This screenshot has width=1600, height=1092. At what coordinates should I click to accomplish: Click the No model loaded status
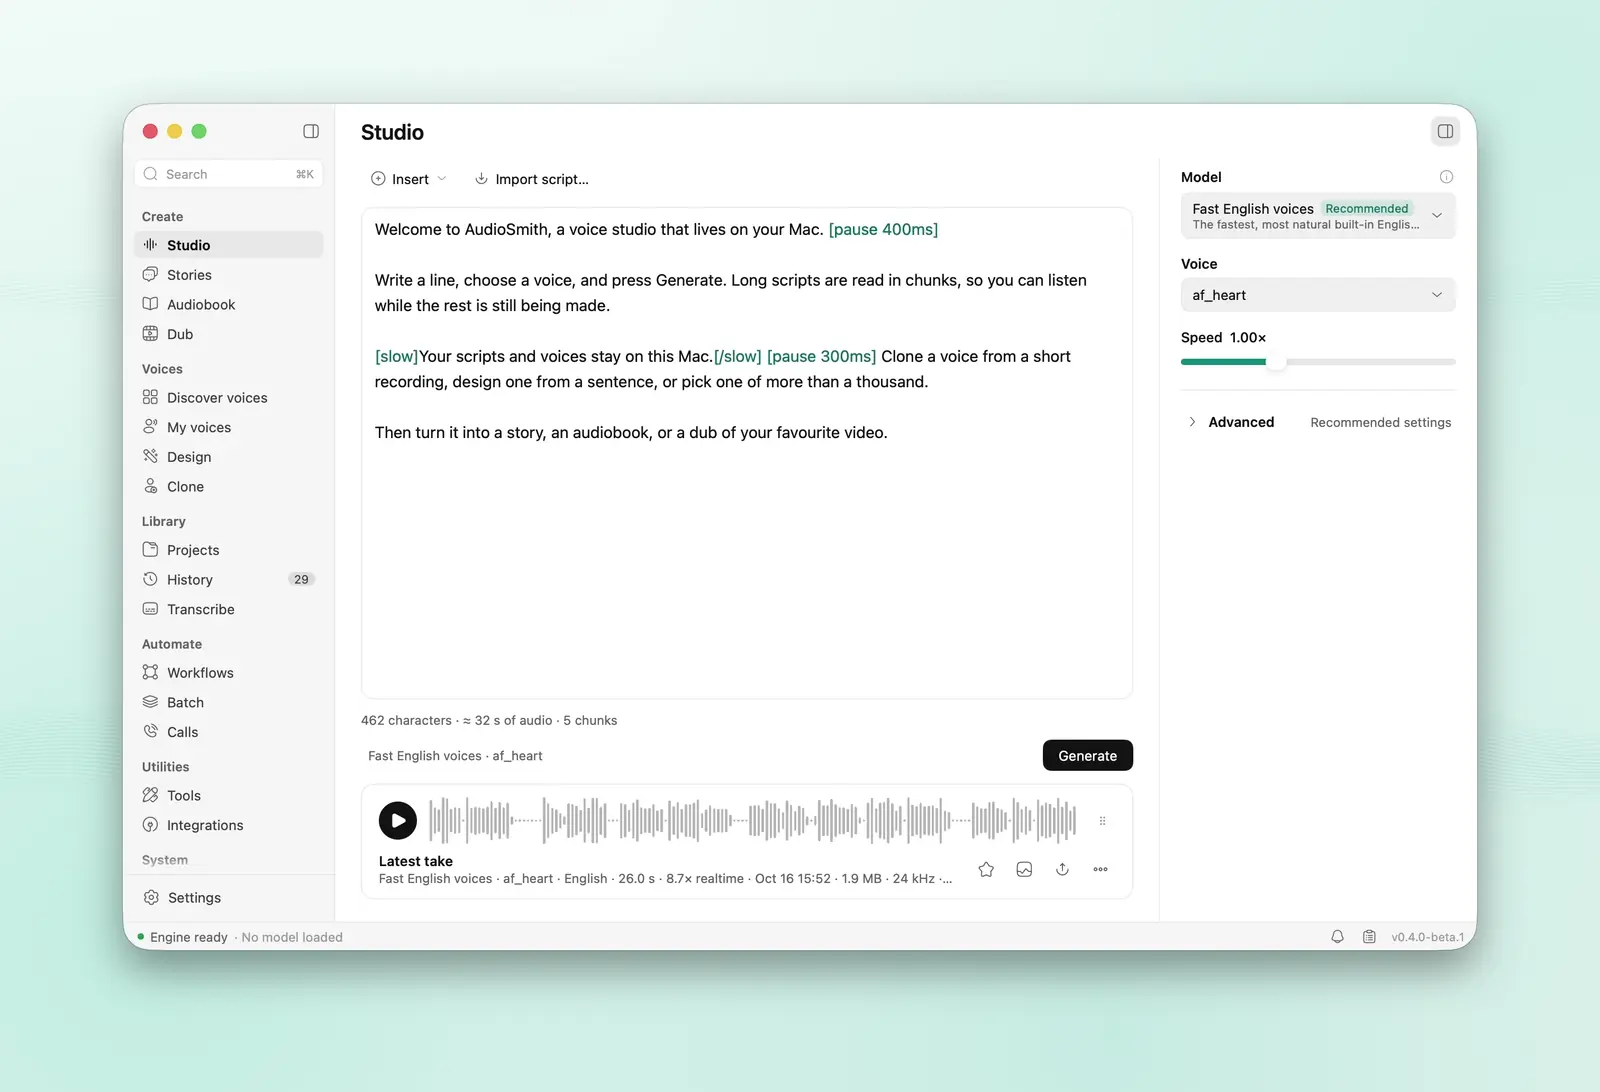[292, 938]
